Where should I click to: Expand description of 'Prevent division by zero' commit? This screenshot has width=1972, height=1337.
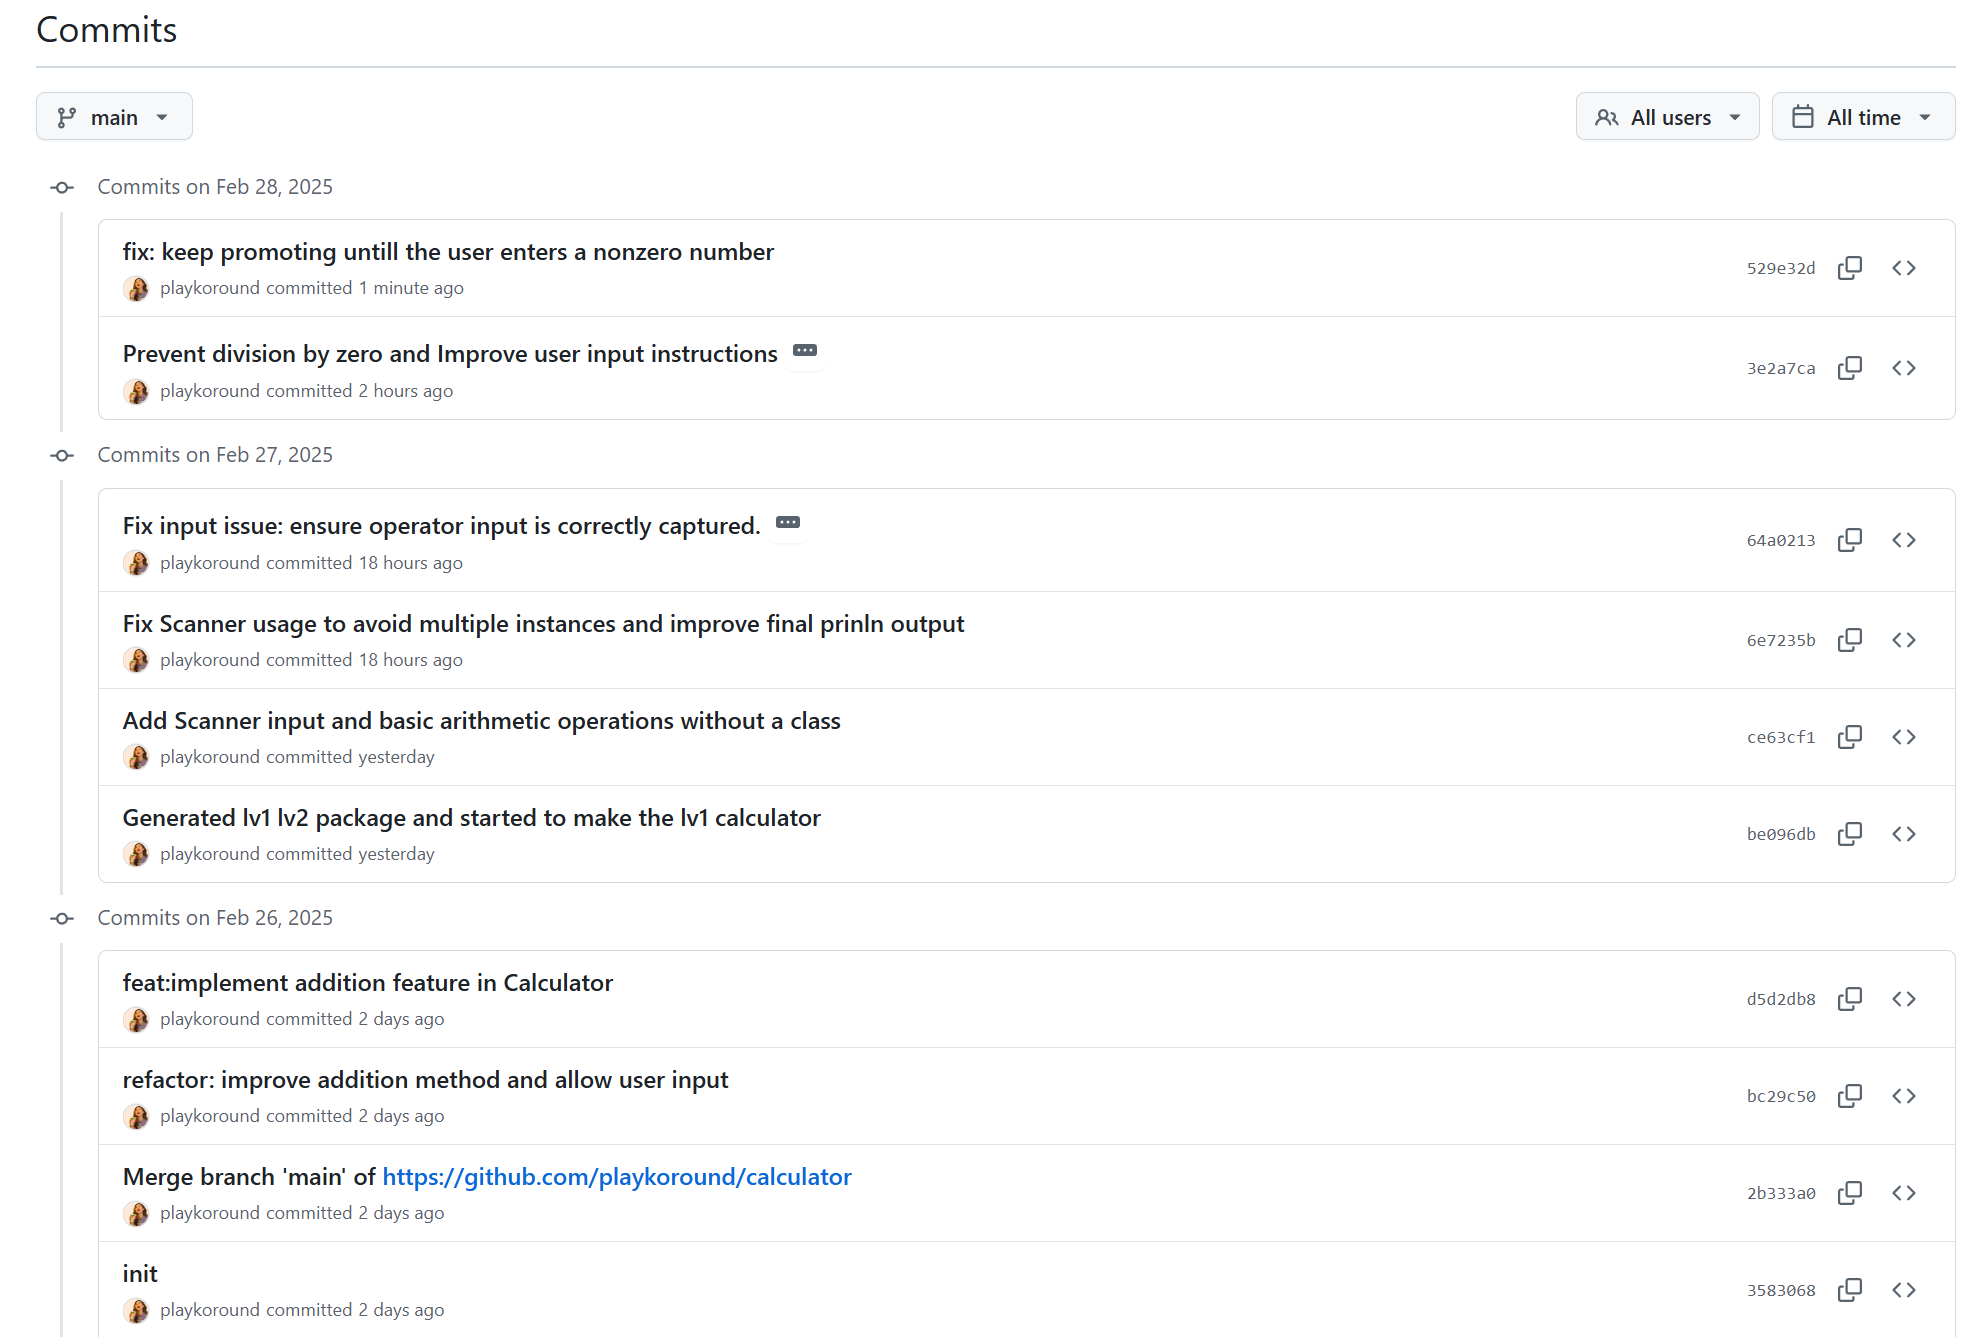click(x=804, y=351)
